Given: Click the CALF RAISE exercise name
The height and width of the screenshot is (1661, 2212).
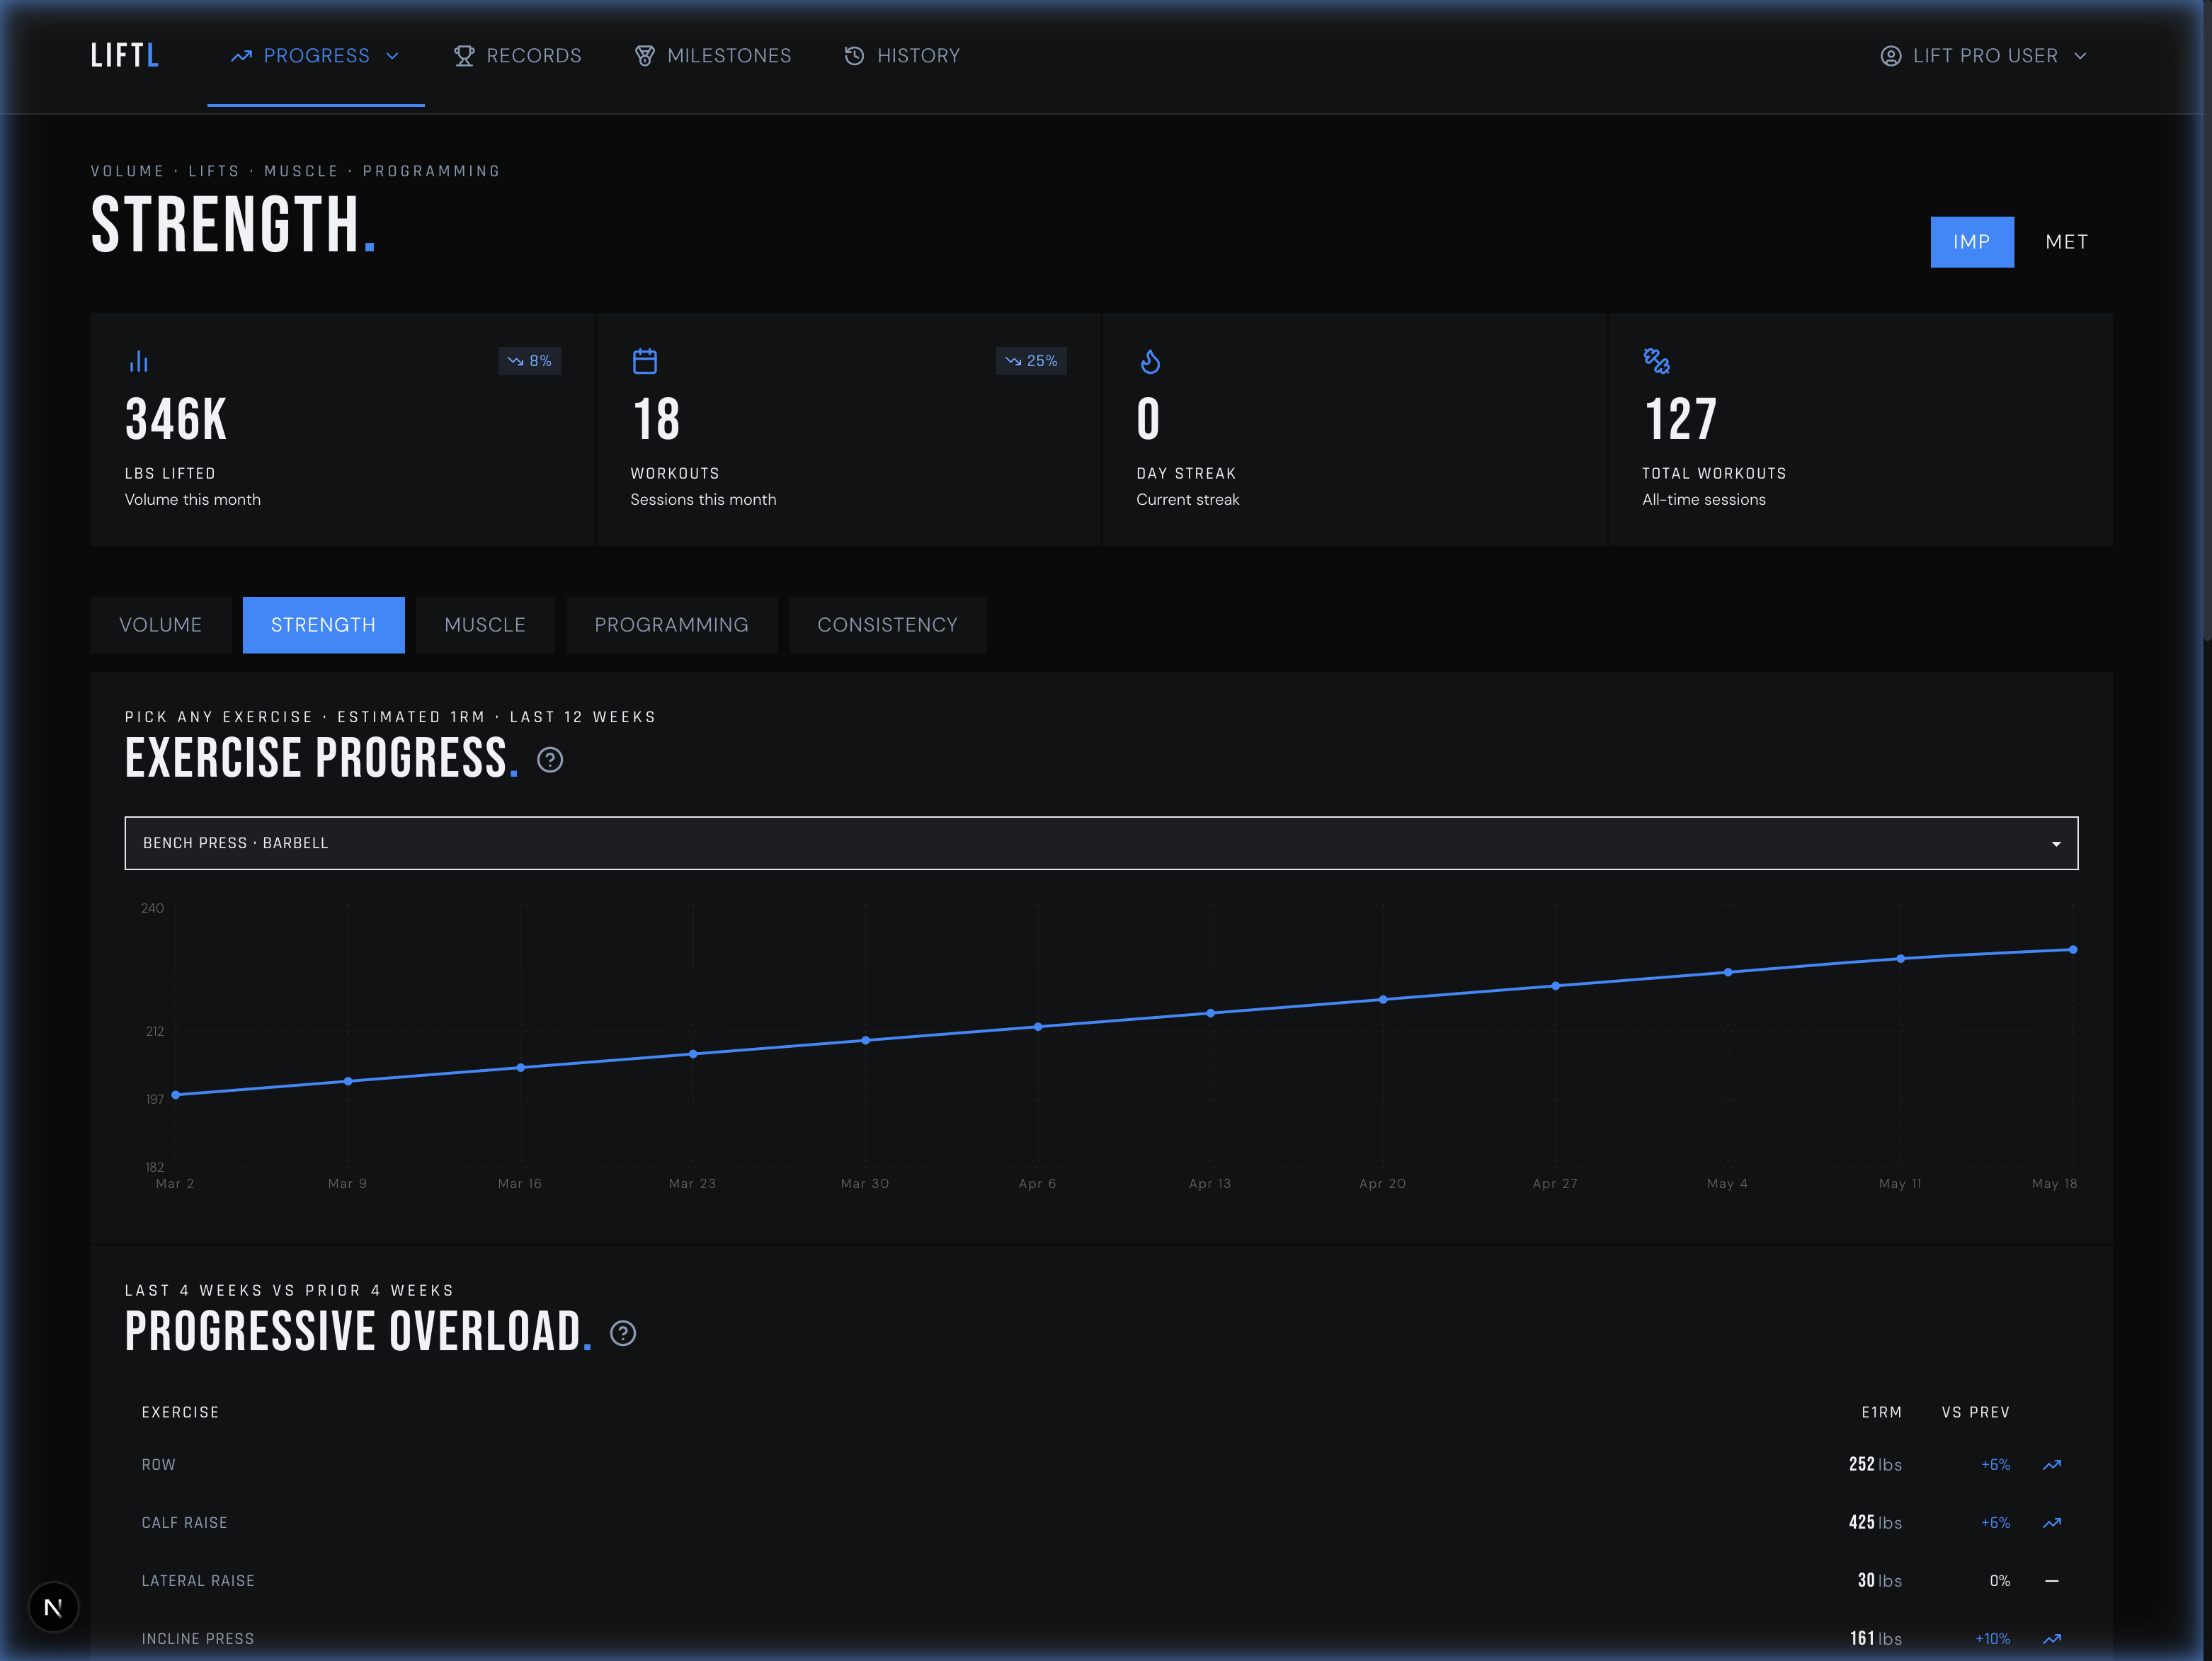Looking at the screenshot, I should click(185, 1523).
